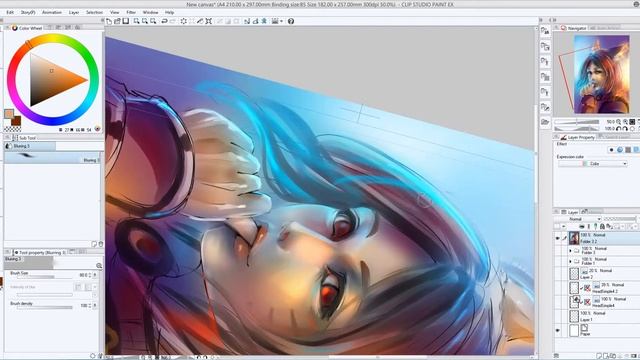Click the delete sub tool trash icon

click(x=101, y=244)
